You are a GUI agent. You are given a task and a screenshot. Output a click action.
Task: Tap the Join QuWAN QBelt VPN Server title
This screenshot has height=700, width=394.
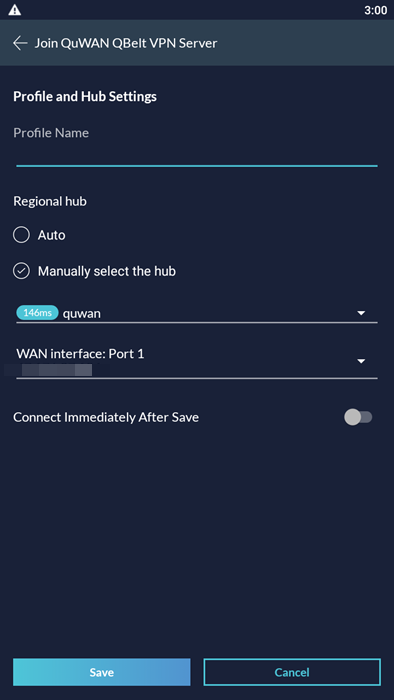tap(126, 43)
